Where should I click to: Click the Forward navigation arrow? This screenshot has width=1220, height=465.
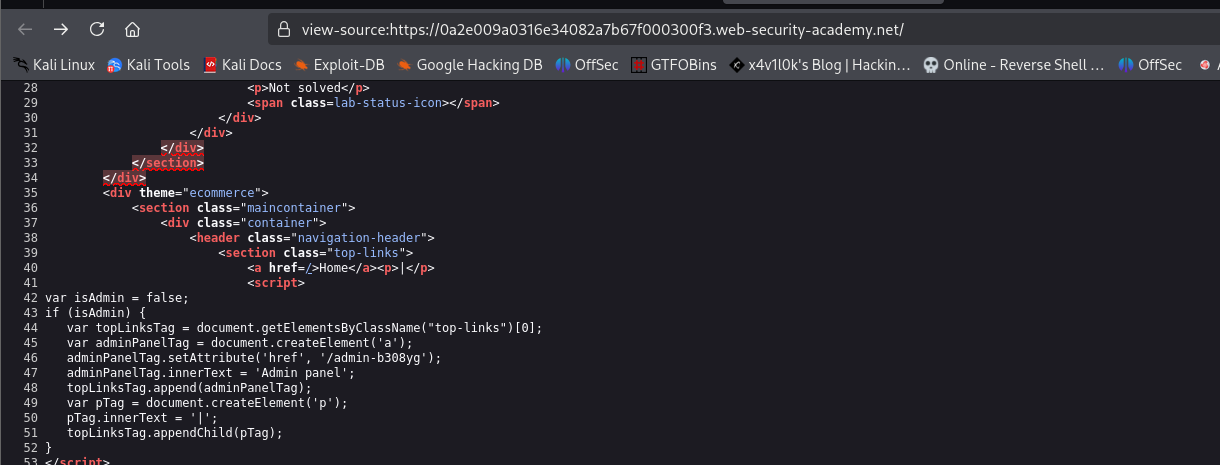tap(61, 29)
